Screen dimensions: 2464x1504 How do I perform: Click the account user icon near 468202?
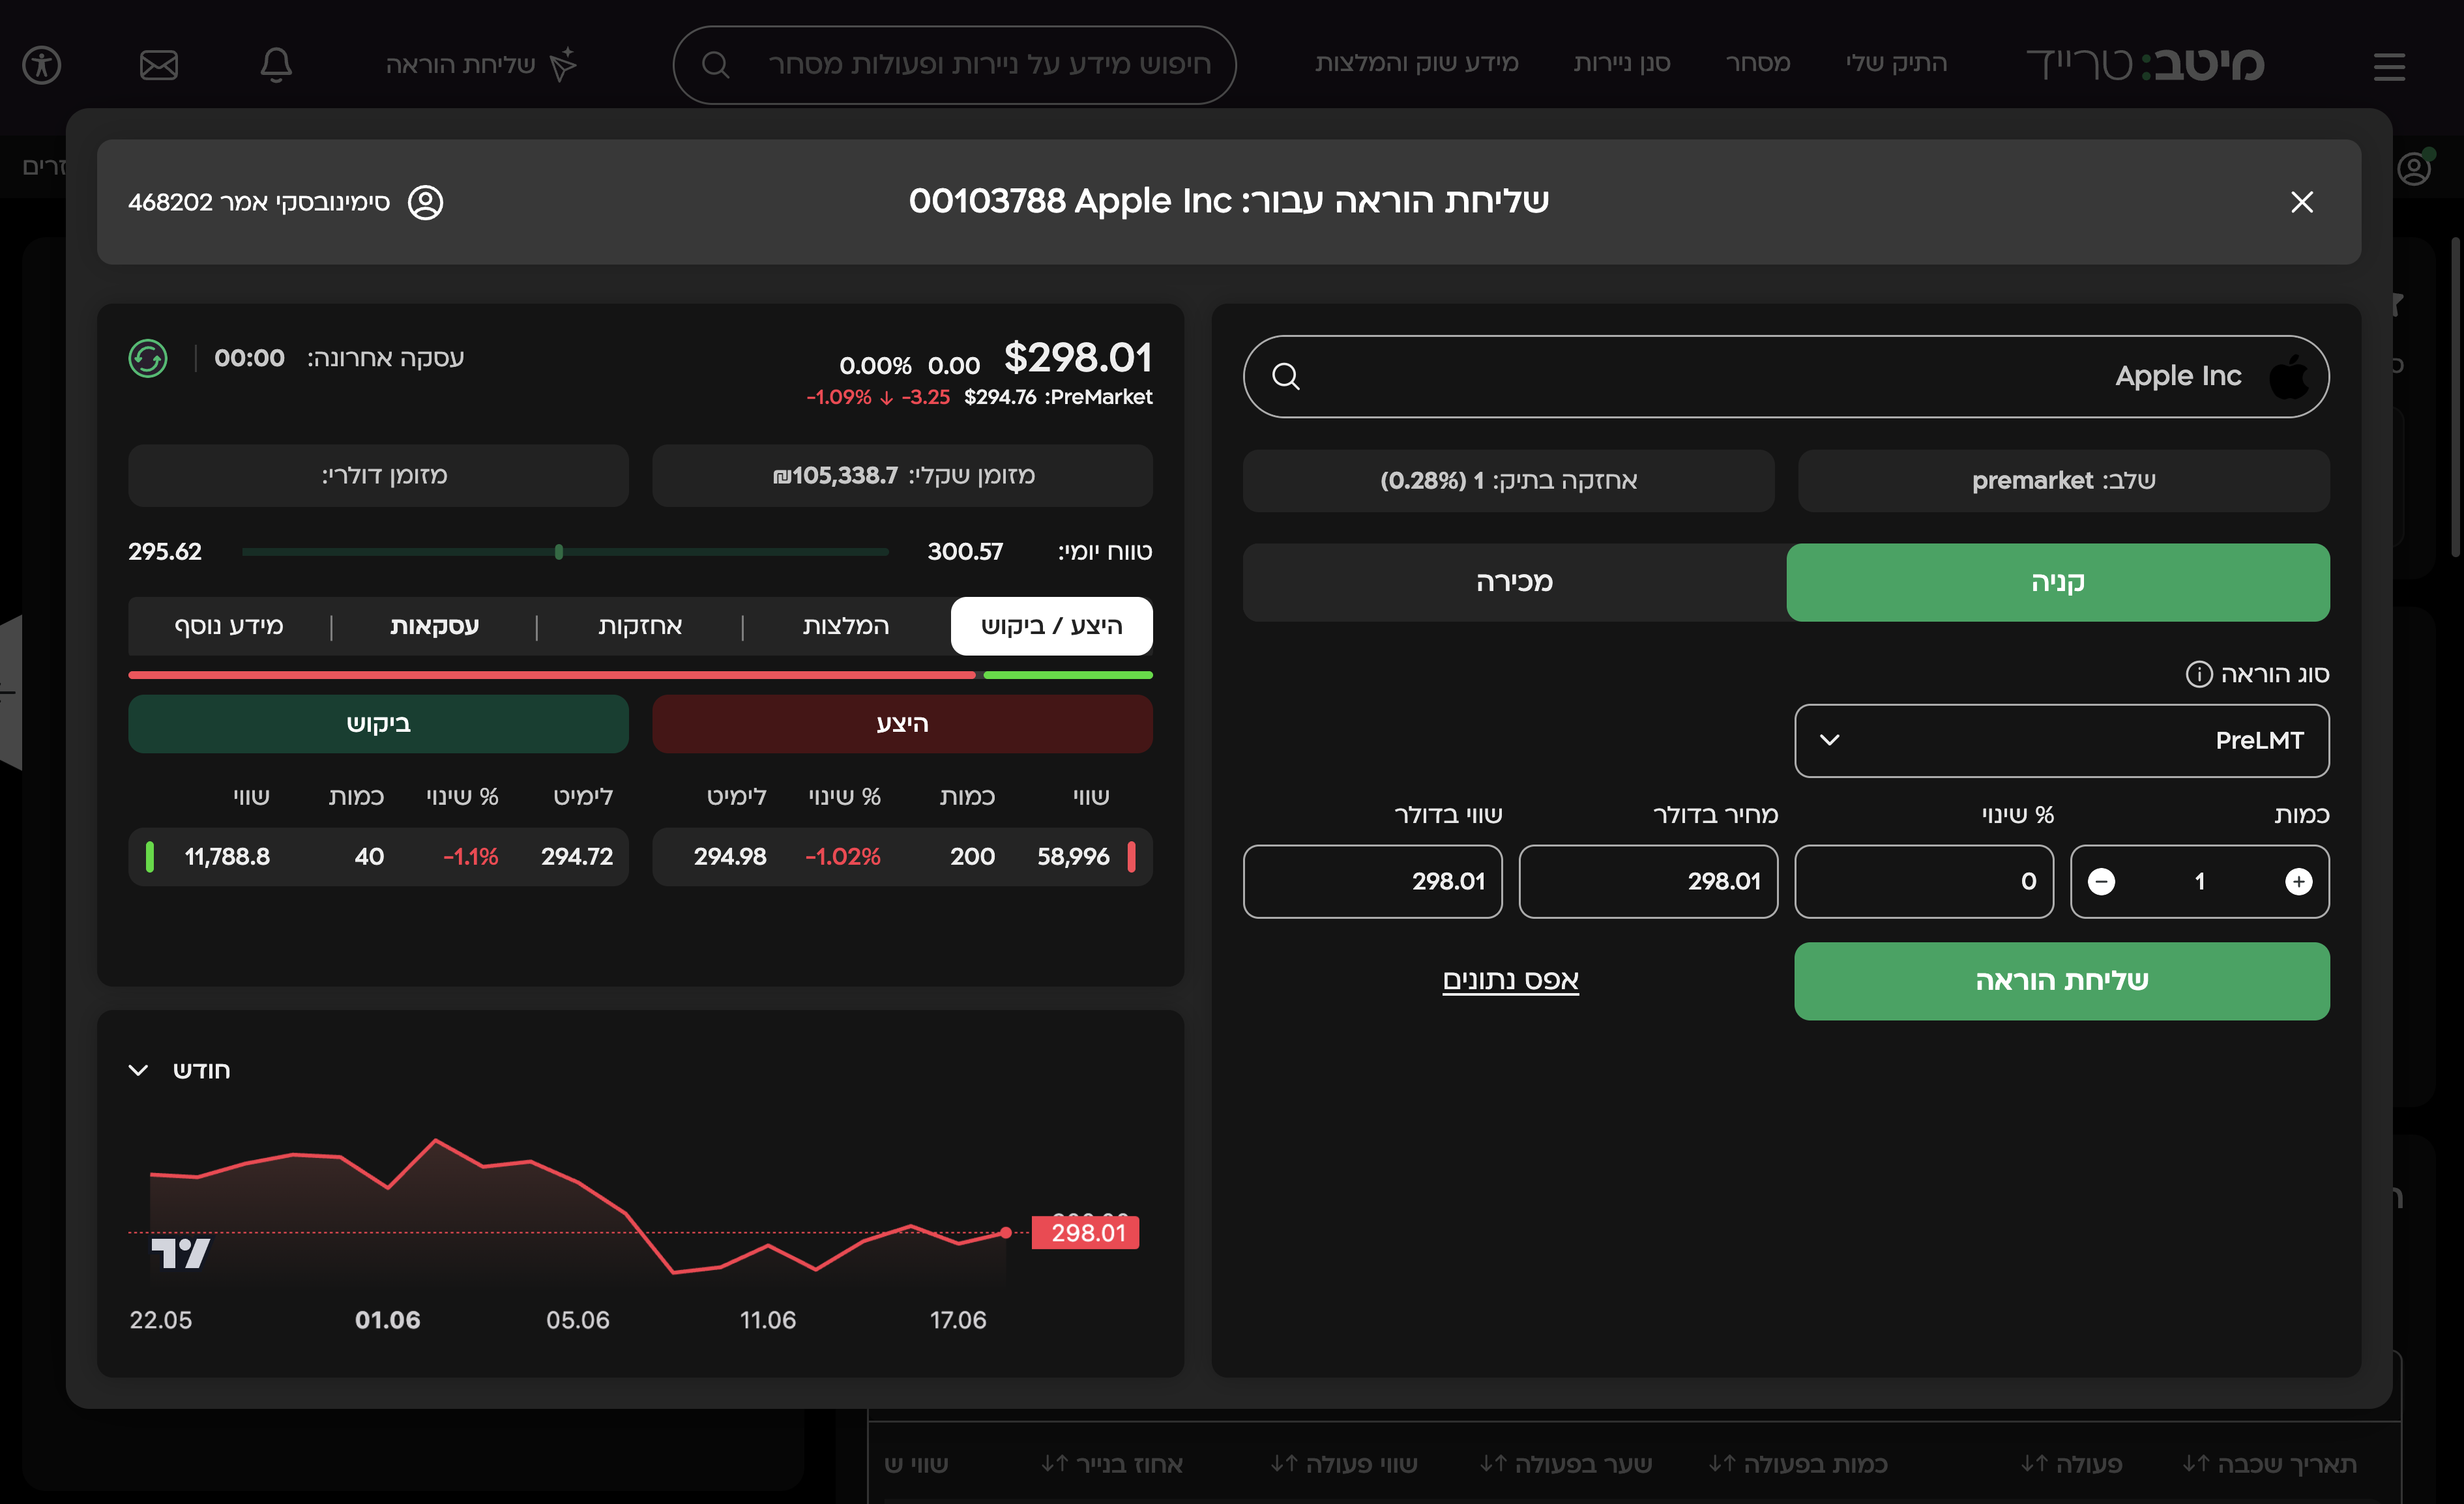point(426,202)
